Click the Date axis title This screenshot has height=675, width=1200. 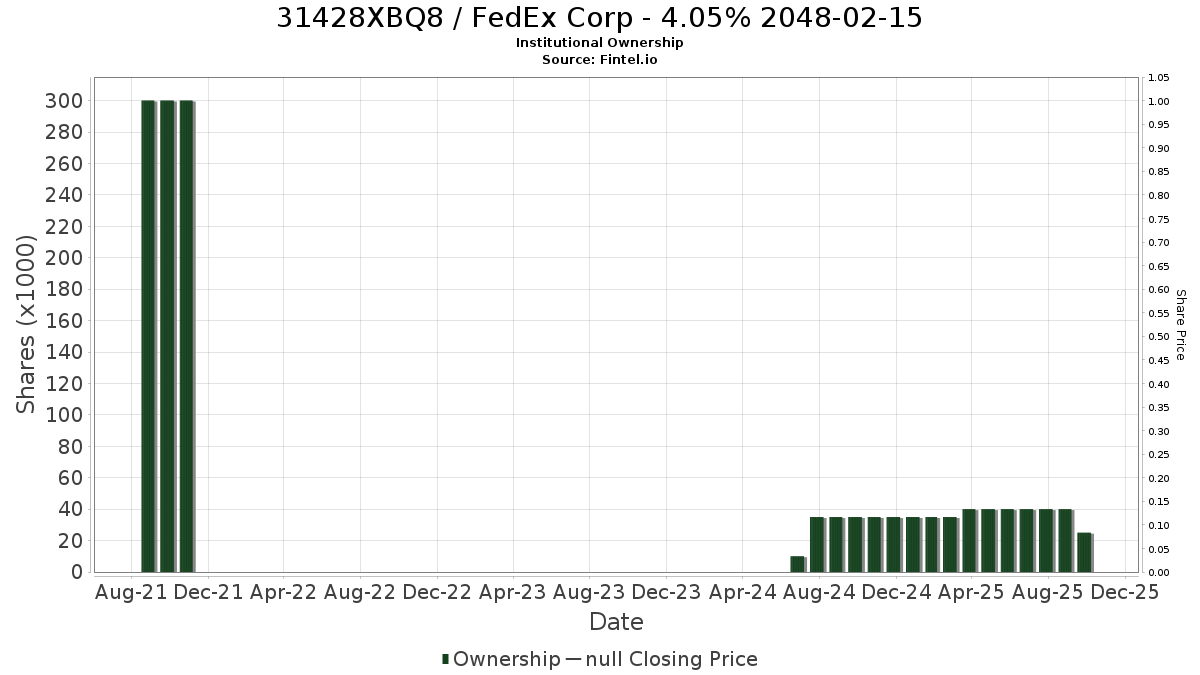point(616,622)
